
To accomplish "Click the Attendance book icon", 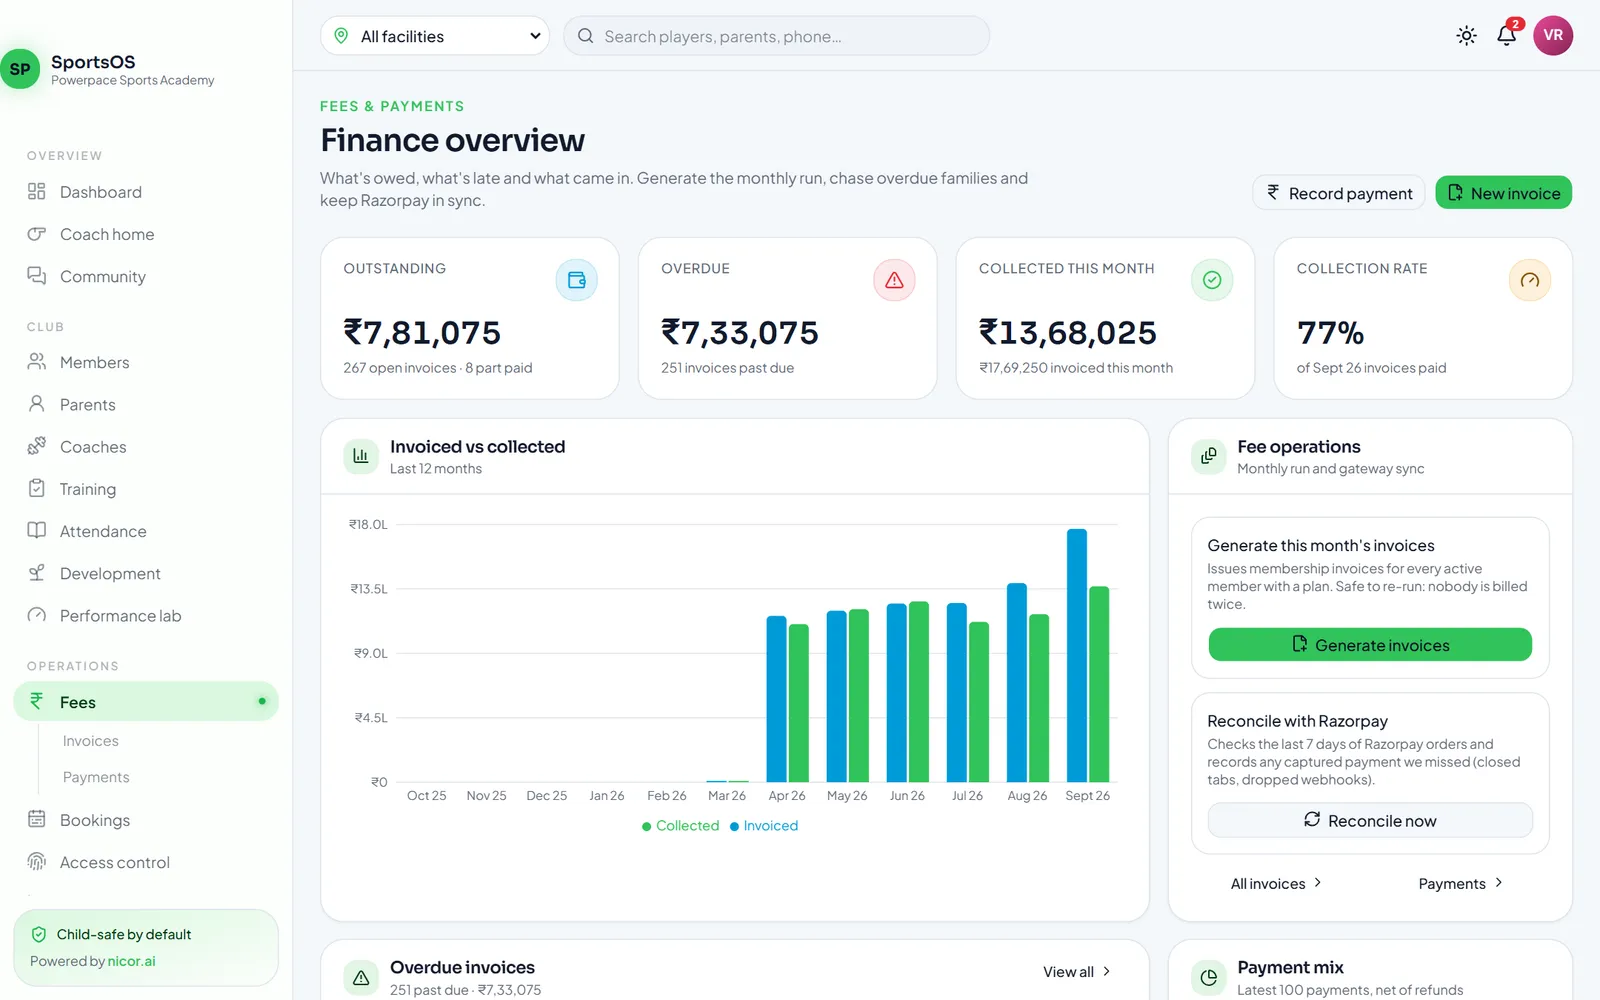I will [x=37, y=530].
